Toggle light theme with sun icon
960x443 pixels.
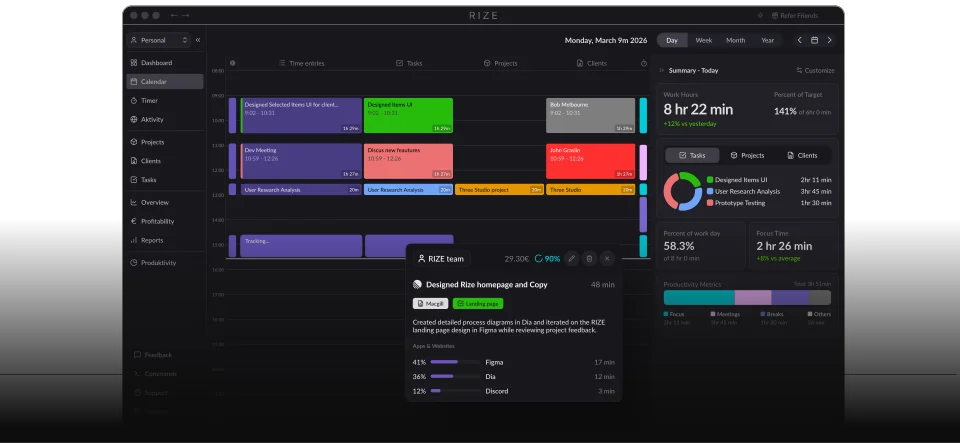tap(759, 16)
